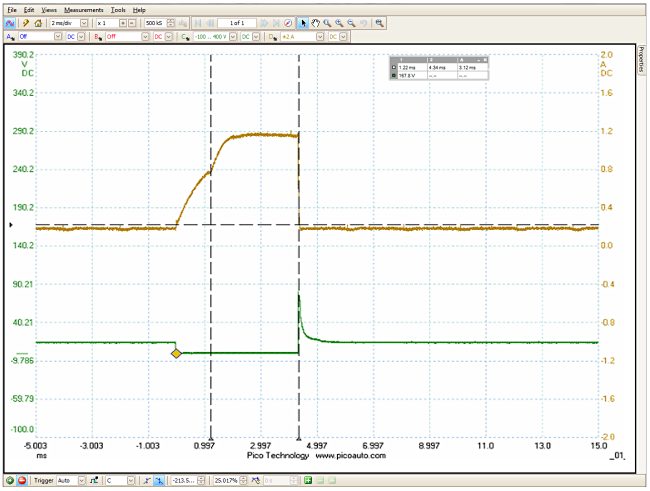
Task: Click the zoom to full view icon
Action: point(379,22)
